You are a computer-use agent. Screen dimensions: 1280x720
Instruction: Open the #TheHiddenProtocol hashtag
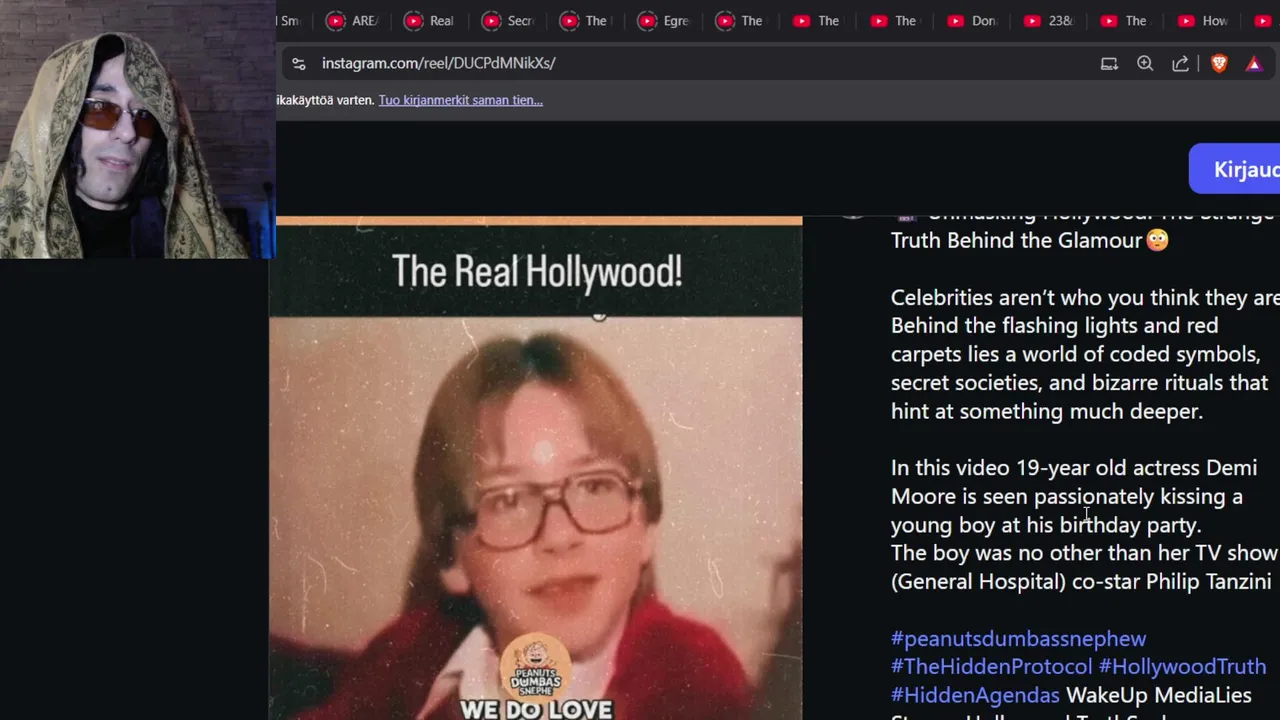click(991, 666)
